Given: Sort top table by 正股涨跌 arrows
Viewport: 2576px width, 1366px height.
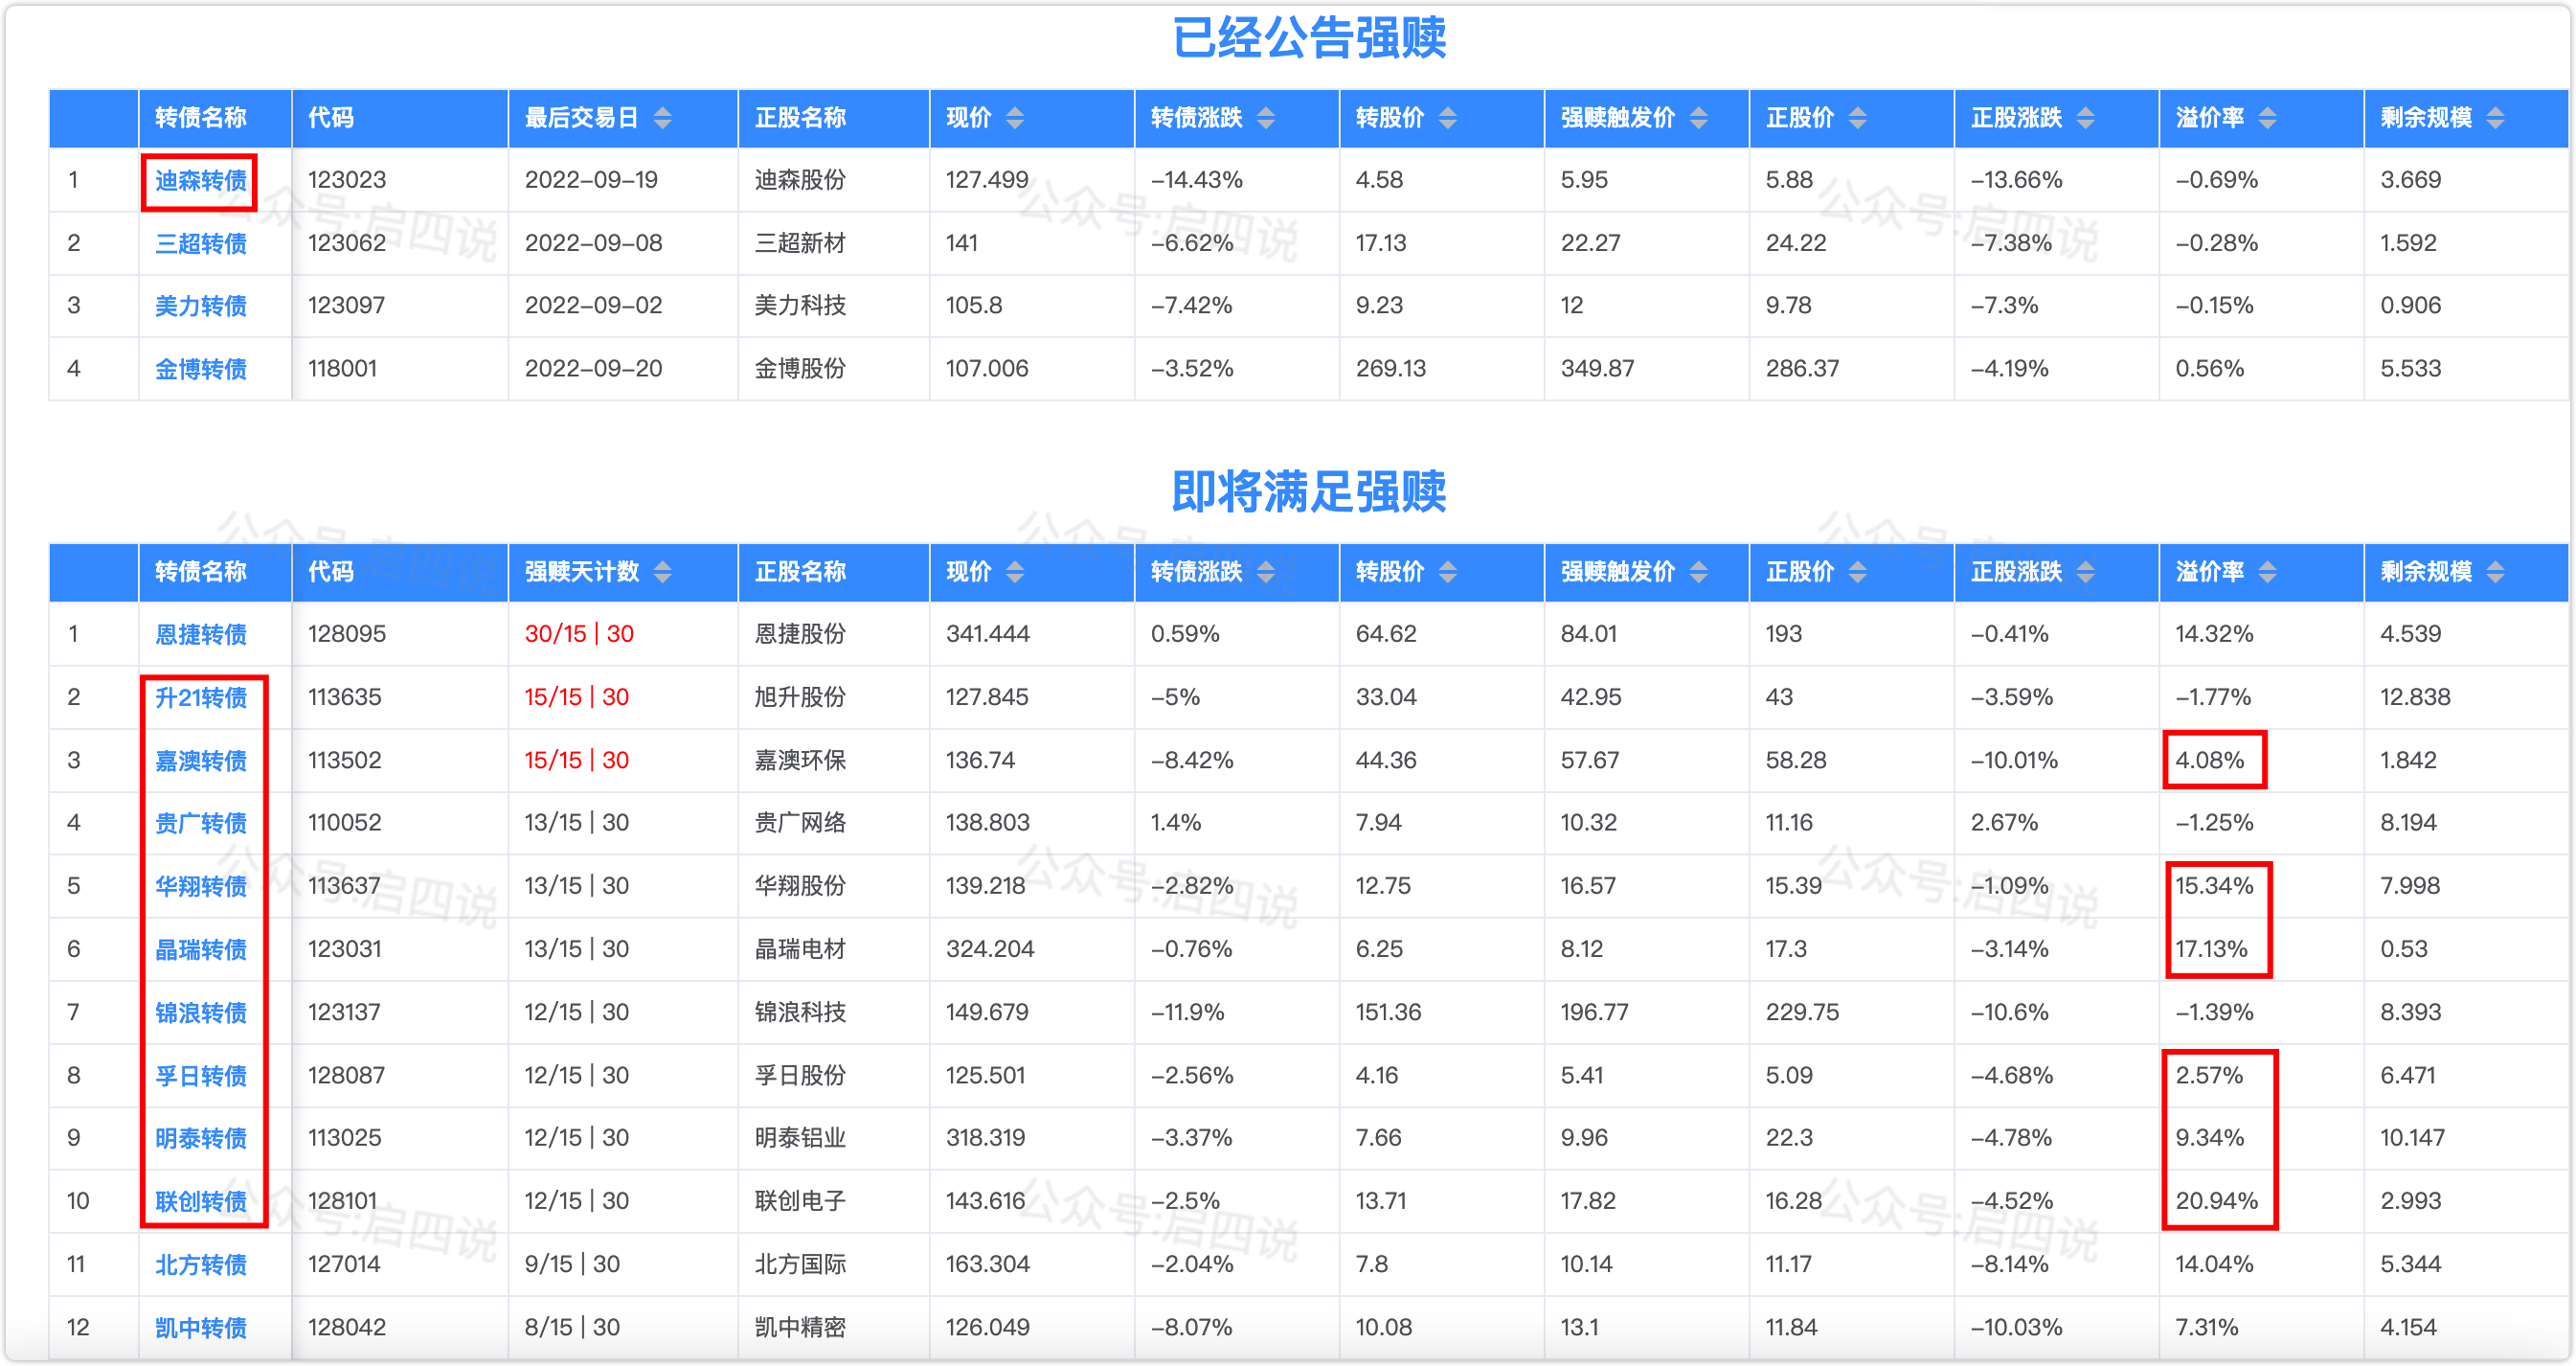Looking at the screenshot, I should pyautogui.click(x=2086, y=118).
